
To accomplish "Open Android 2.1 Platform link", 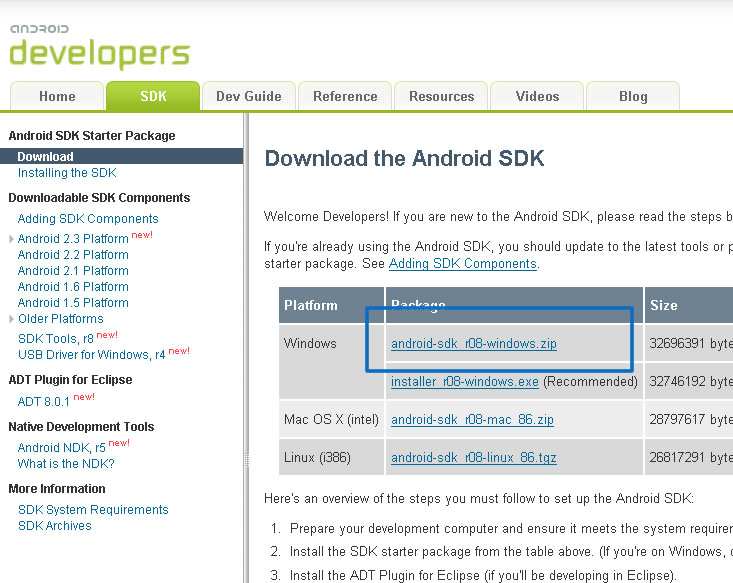I will [x=73, y=271].
